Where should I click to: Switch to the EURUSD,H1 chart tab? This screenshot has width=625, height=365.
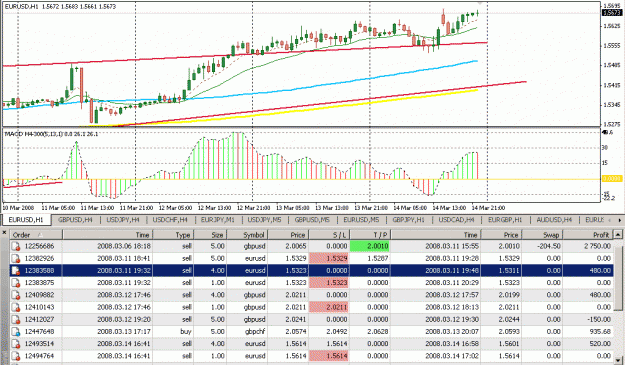pyautogui.click(x=26, y=220)
